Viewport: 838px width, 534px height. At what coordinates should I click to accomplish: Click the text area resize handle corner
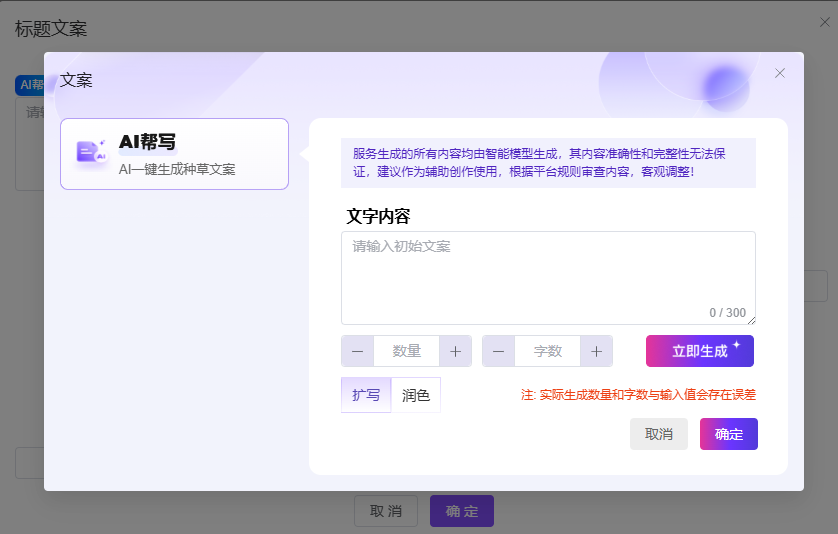click(751, 320)
